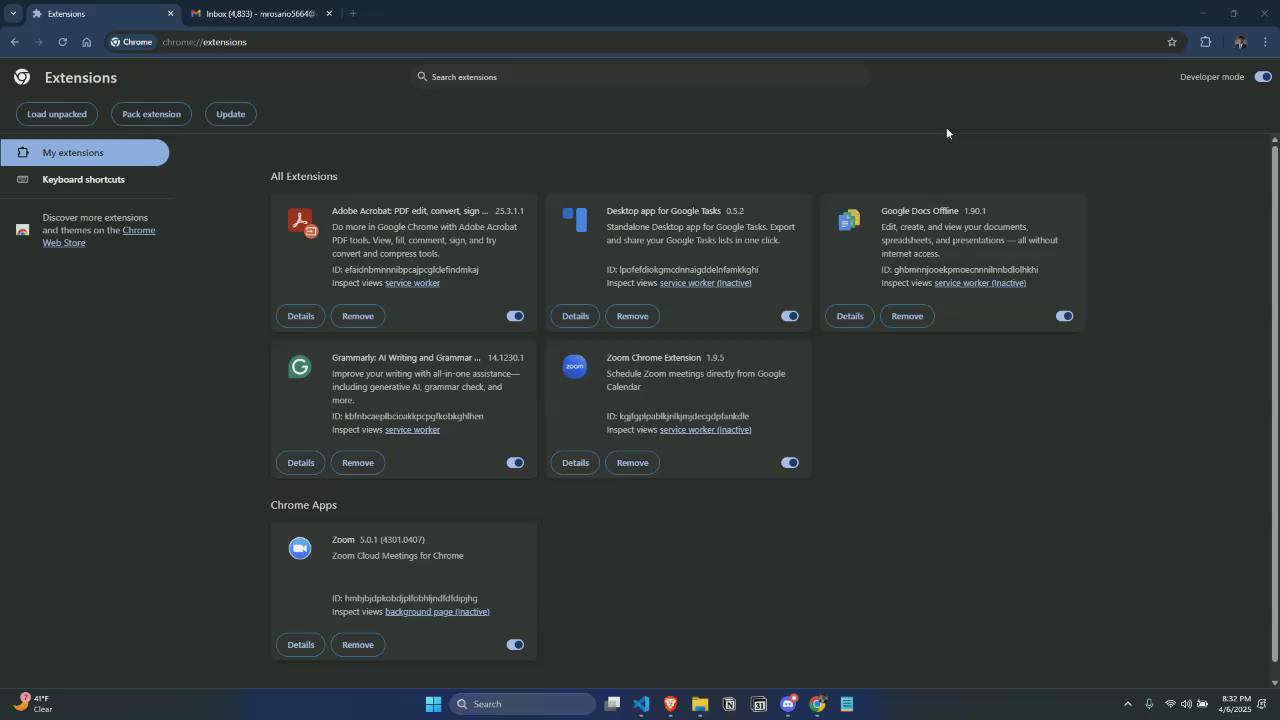Click the Update button

(x=231, y=114)
